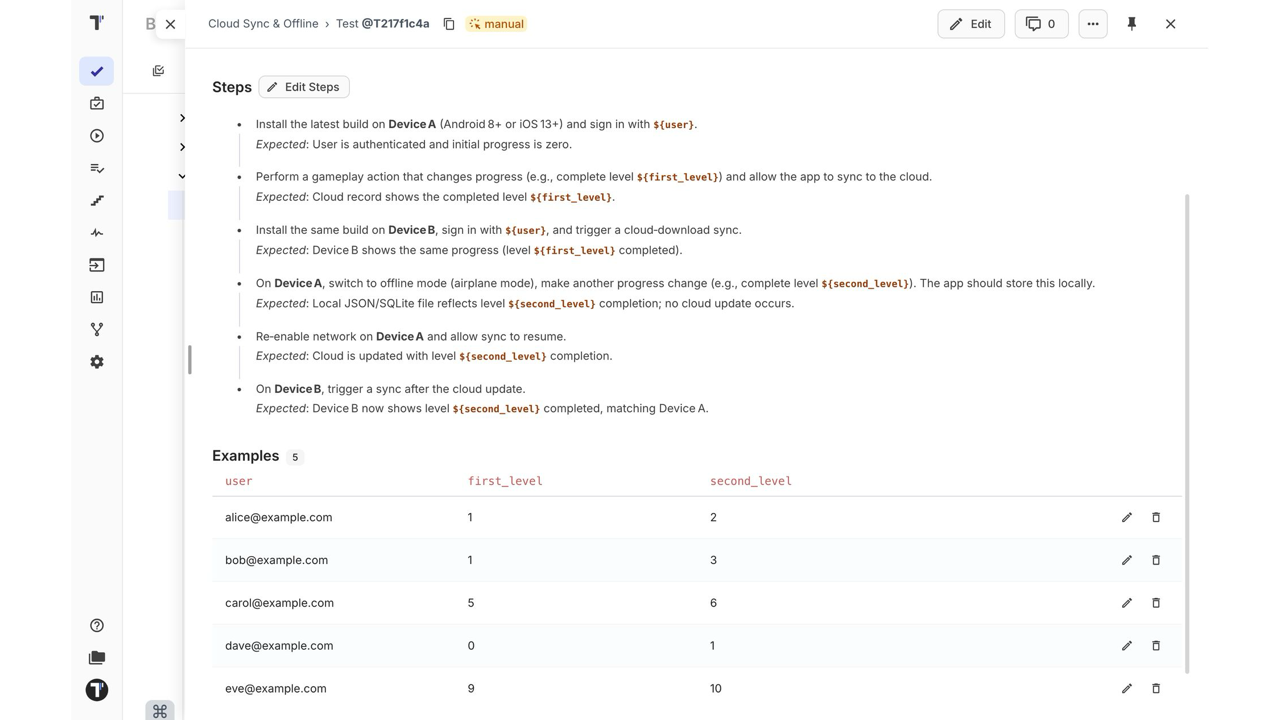This screenshot has height=720, width=1280.
Task: Open the Plans checklist sidebar icon
Action: click(97, 168)
